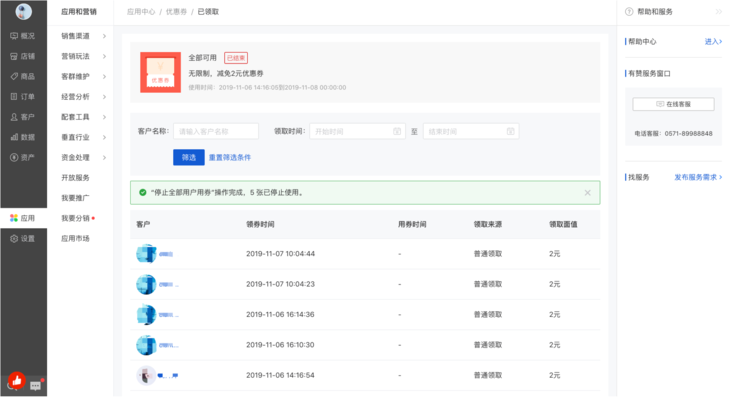Dismiss the green success notification

click(x=588, y=192)
